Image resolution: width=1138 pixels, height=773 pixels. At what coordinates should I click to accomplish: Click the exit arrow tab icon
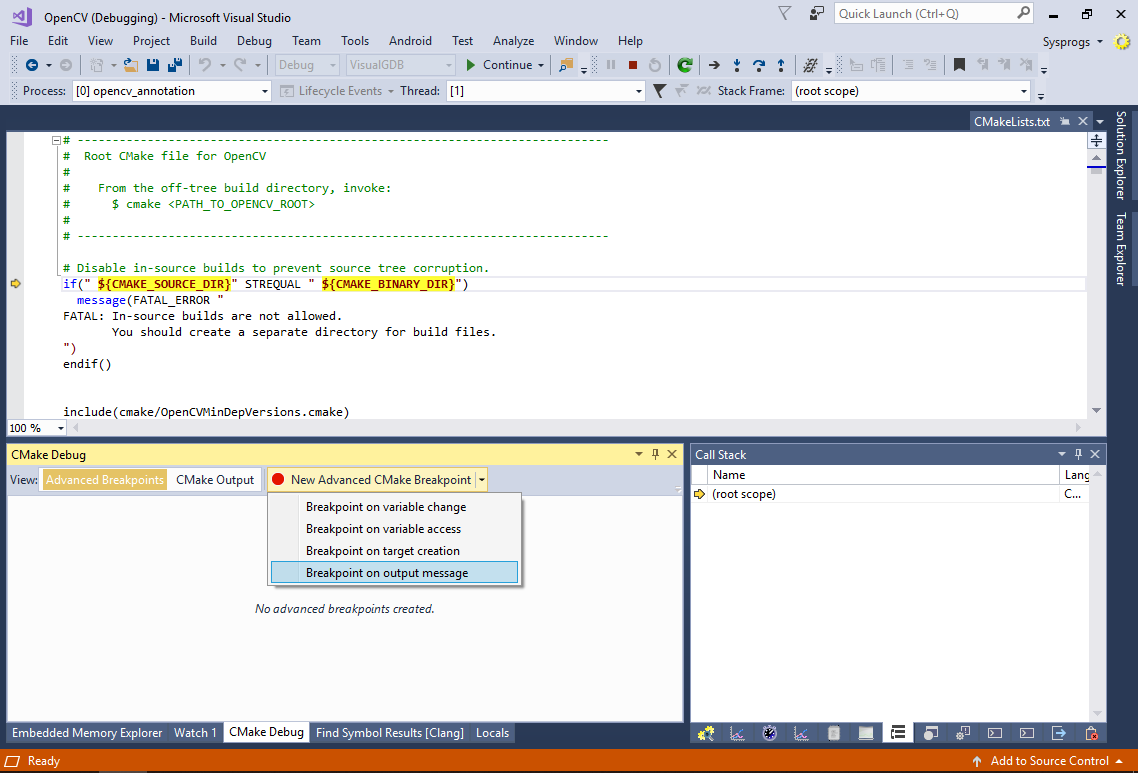pos(1059,733)
